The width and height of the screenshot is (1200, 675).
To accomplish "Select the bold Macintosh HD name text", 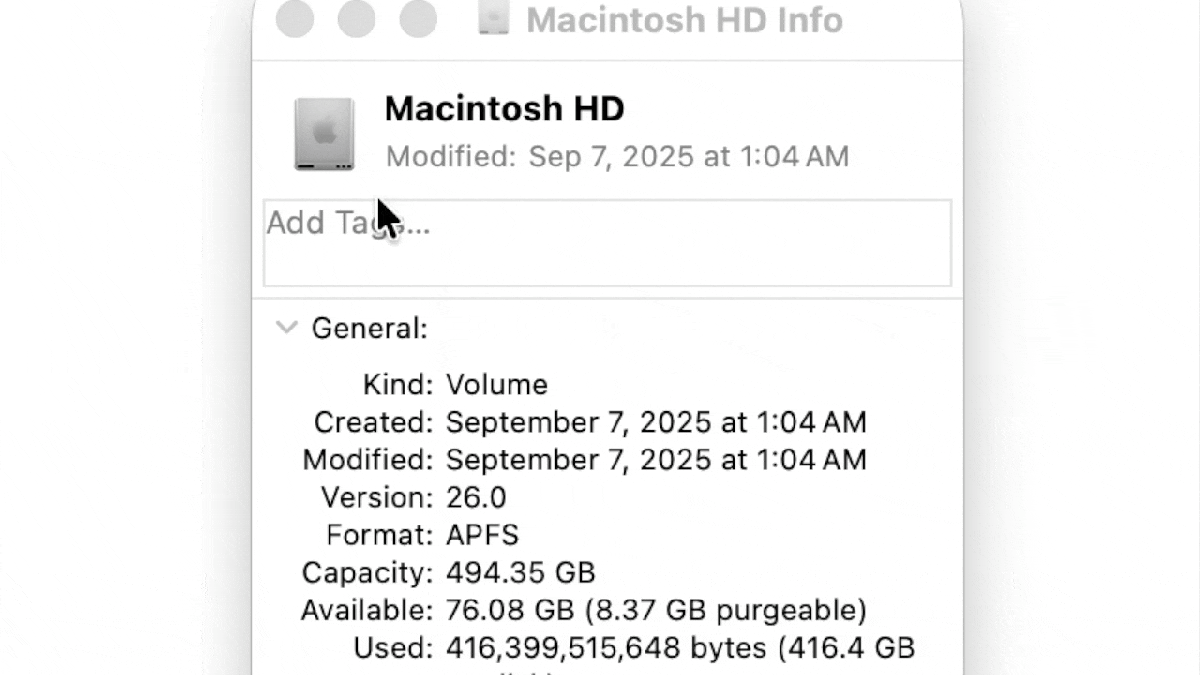I will pos(503,108).
